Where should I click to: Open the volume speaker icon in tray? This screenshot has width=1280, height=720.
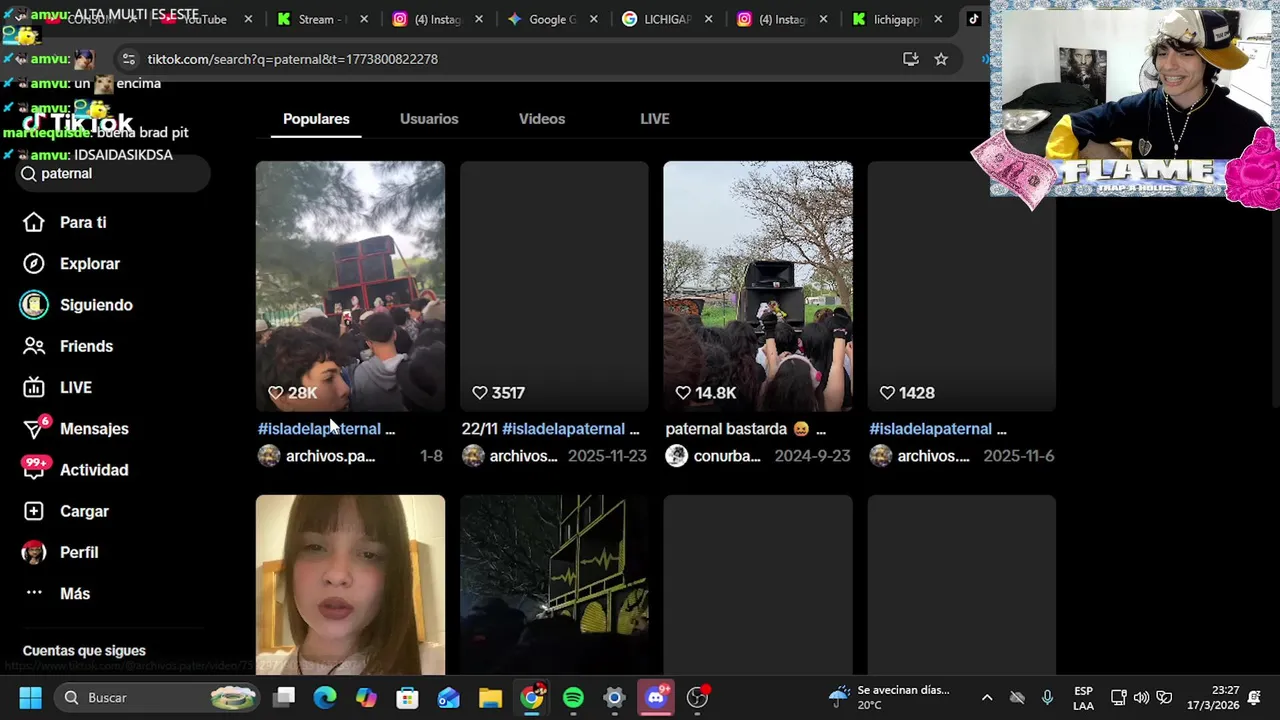(1141, 697)
